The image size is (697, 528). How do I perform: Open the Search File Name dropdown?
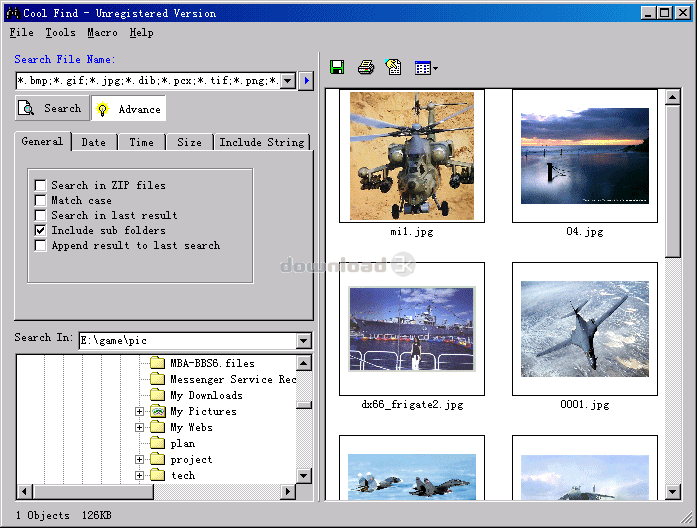click(288, 81)
